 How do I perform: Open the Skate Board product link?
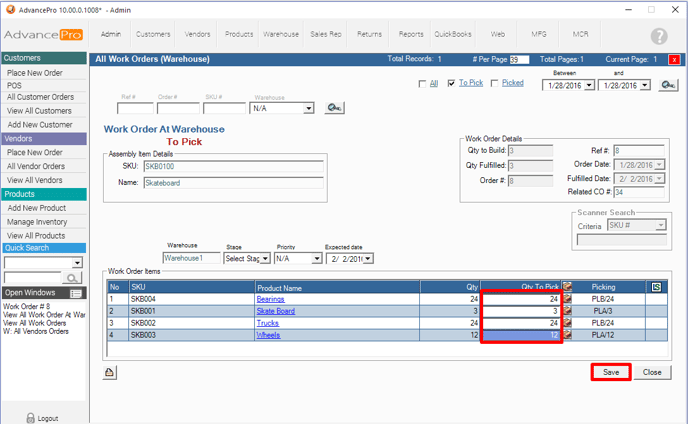[x=275, y=311]
